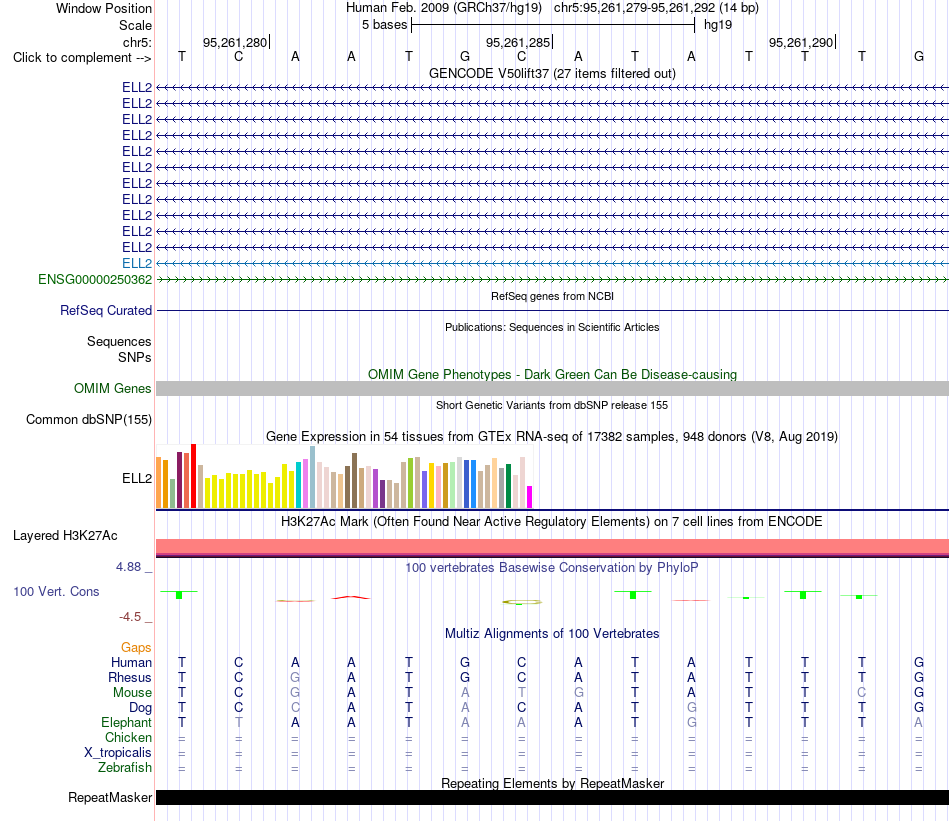Open 'Short Genetic Variants from dbSNP release 155'
The width and height of the screenshot is (950, 821).
tap(552, 405)
